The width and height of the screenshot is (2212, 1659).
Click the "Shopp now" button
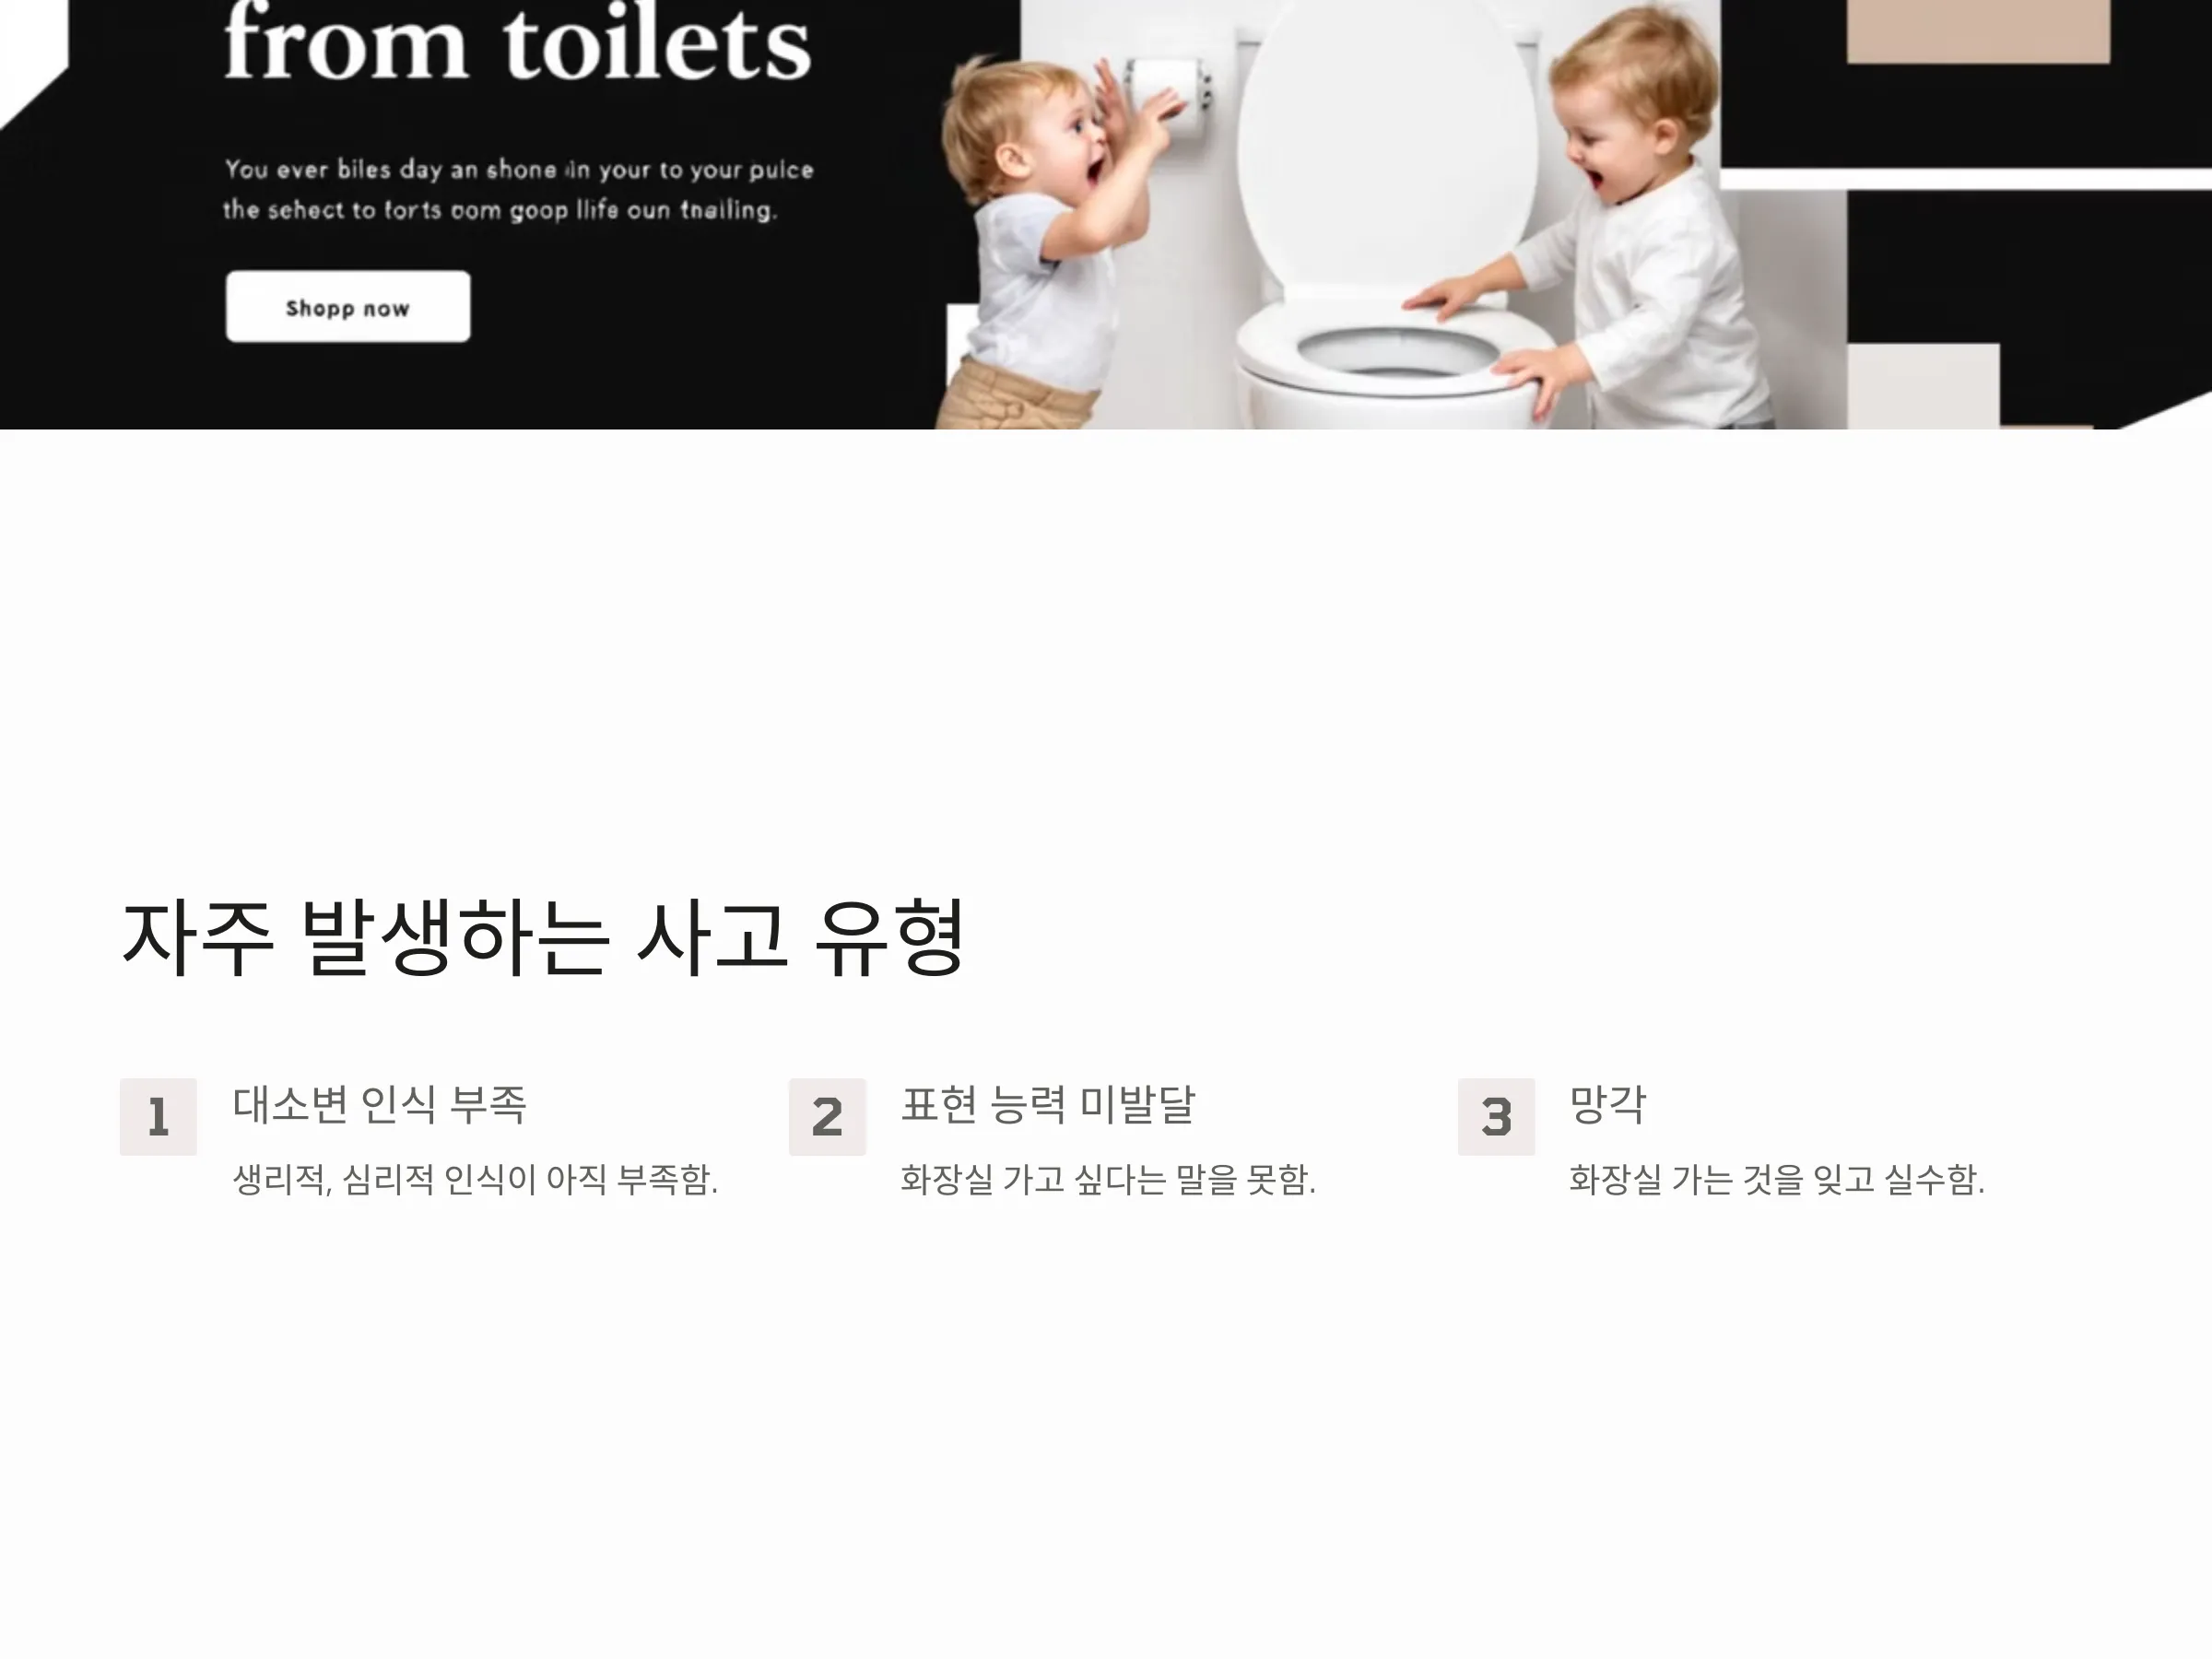click(348, 307)
